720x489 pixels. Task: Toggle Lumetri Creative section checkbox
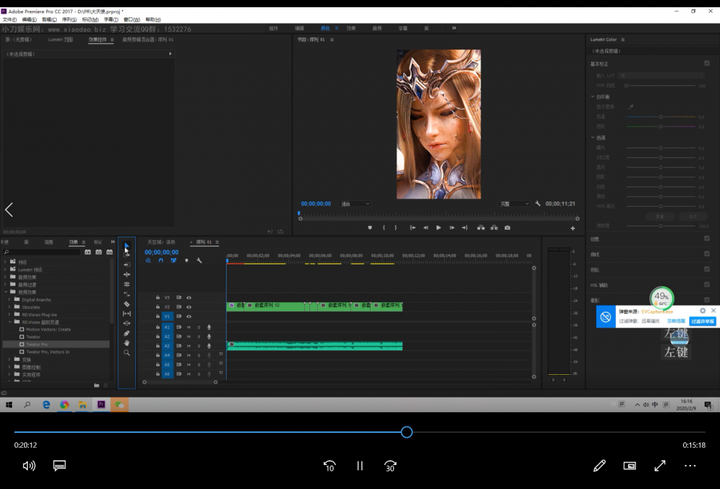coord(707,239)
